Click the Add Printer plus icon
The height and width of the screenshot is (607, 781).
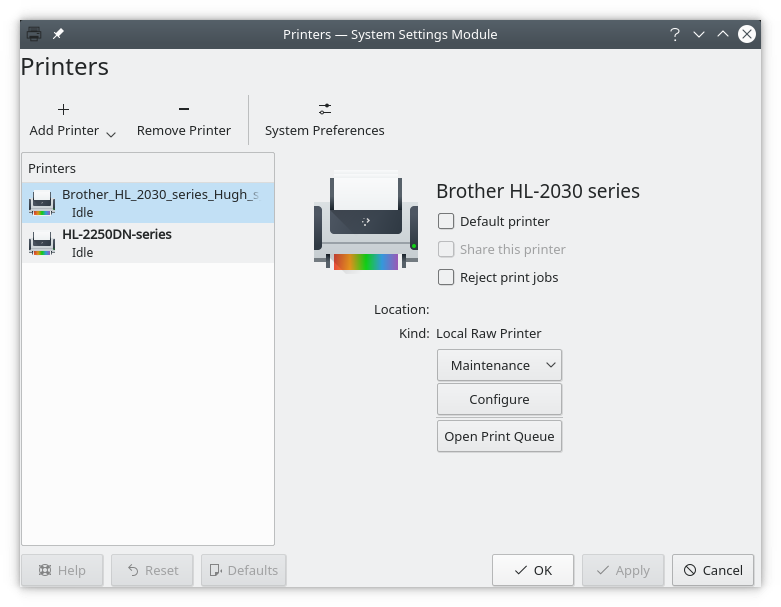click(x=64, y=109)
